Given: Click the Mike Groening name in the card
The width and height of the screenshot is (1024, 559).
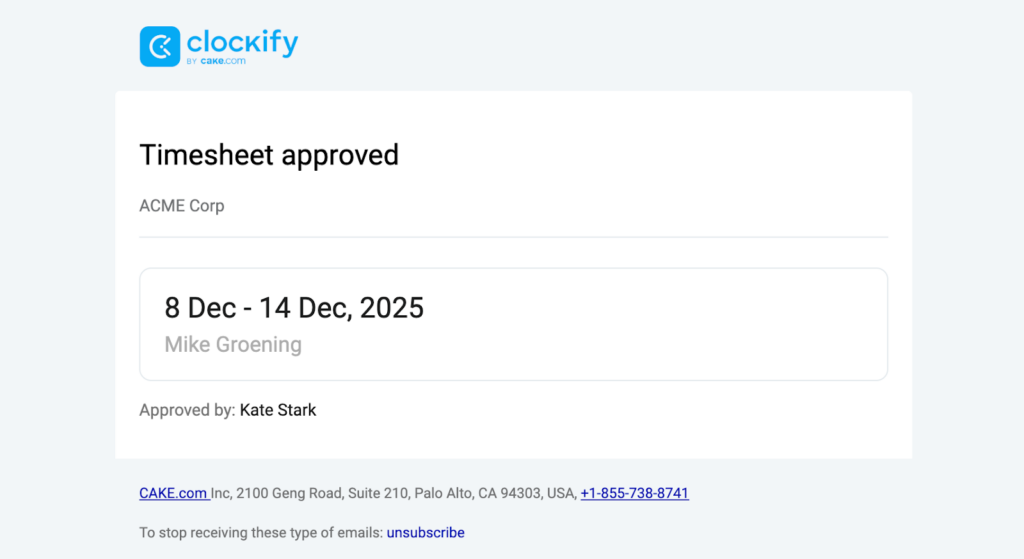Looking at the screenshot, I should (x=233, y=345).
